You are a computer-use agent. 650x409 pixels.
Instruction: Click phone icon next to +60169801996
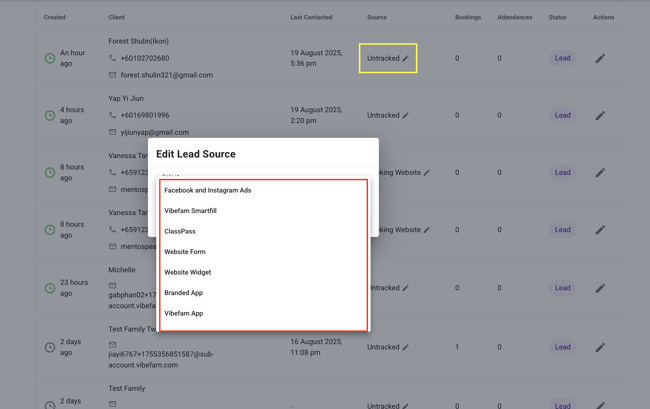click(112, 115)
